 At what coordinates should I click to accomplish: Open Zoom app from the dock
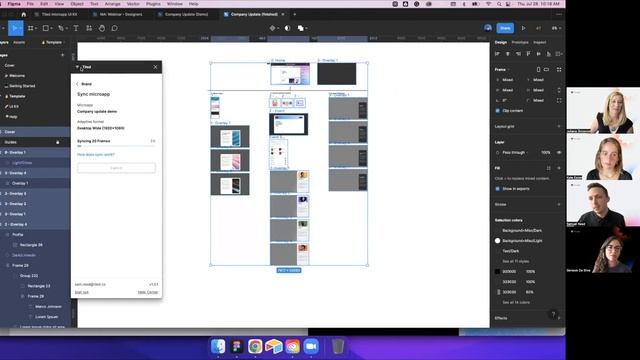311,347
